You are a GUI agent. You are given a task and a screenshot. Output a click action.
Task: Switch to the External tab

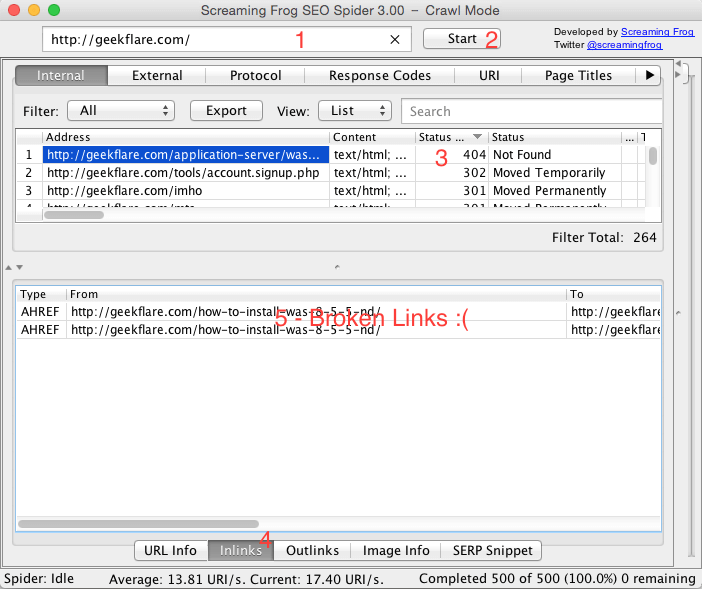[x=157, y=75]
